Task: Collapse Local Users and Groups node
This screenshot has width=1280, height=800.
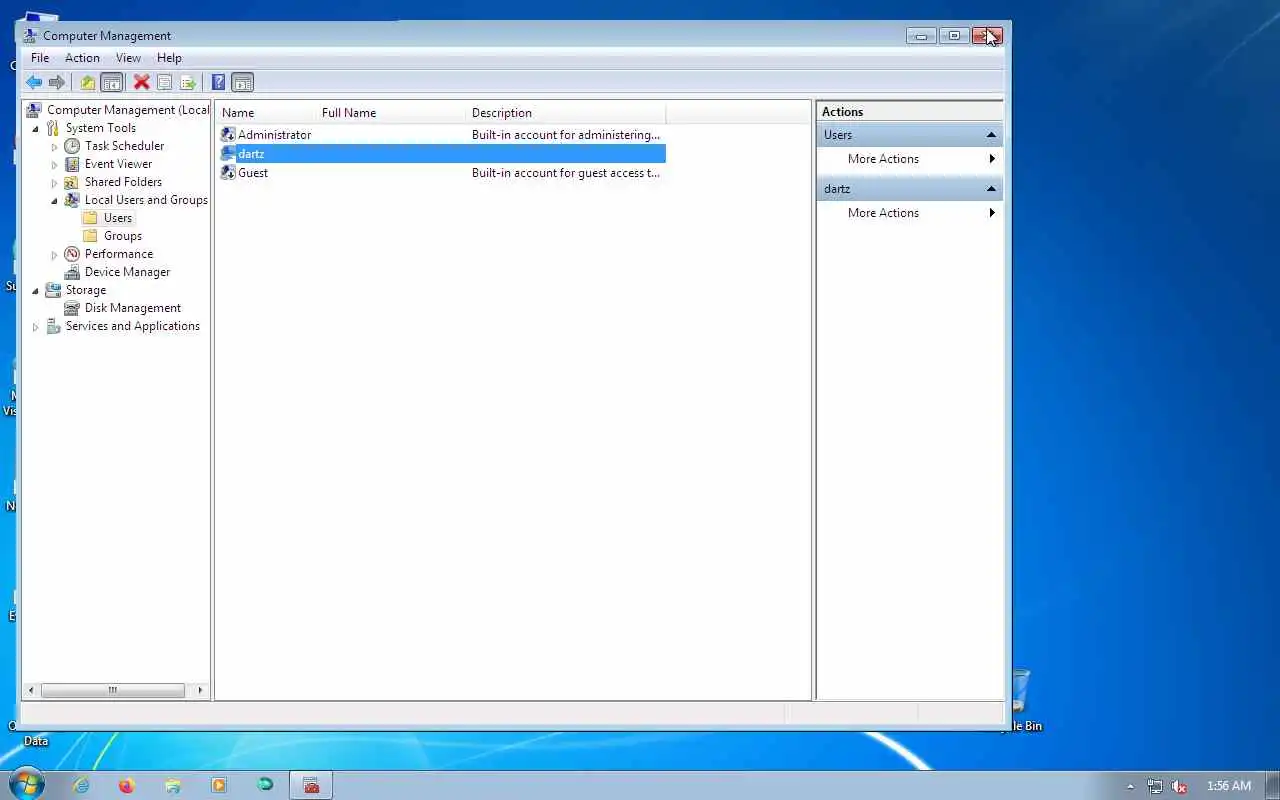Action: coord(55,201)
